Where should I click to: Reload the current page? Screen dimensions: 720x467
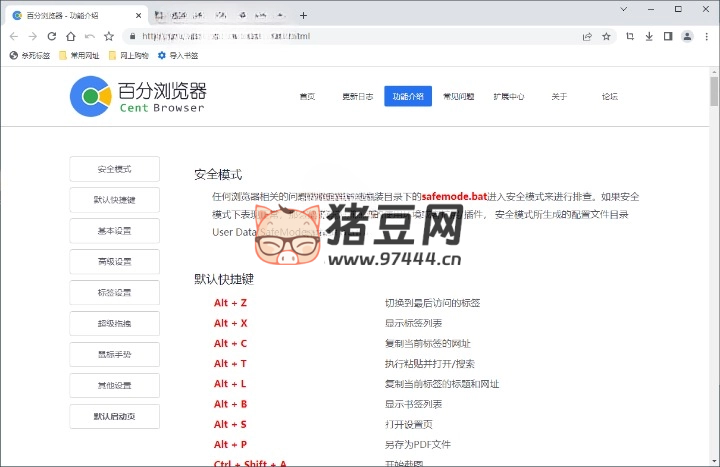[x=51, y=36]
